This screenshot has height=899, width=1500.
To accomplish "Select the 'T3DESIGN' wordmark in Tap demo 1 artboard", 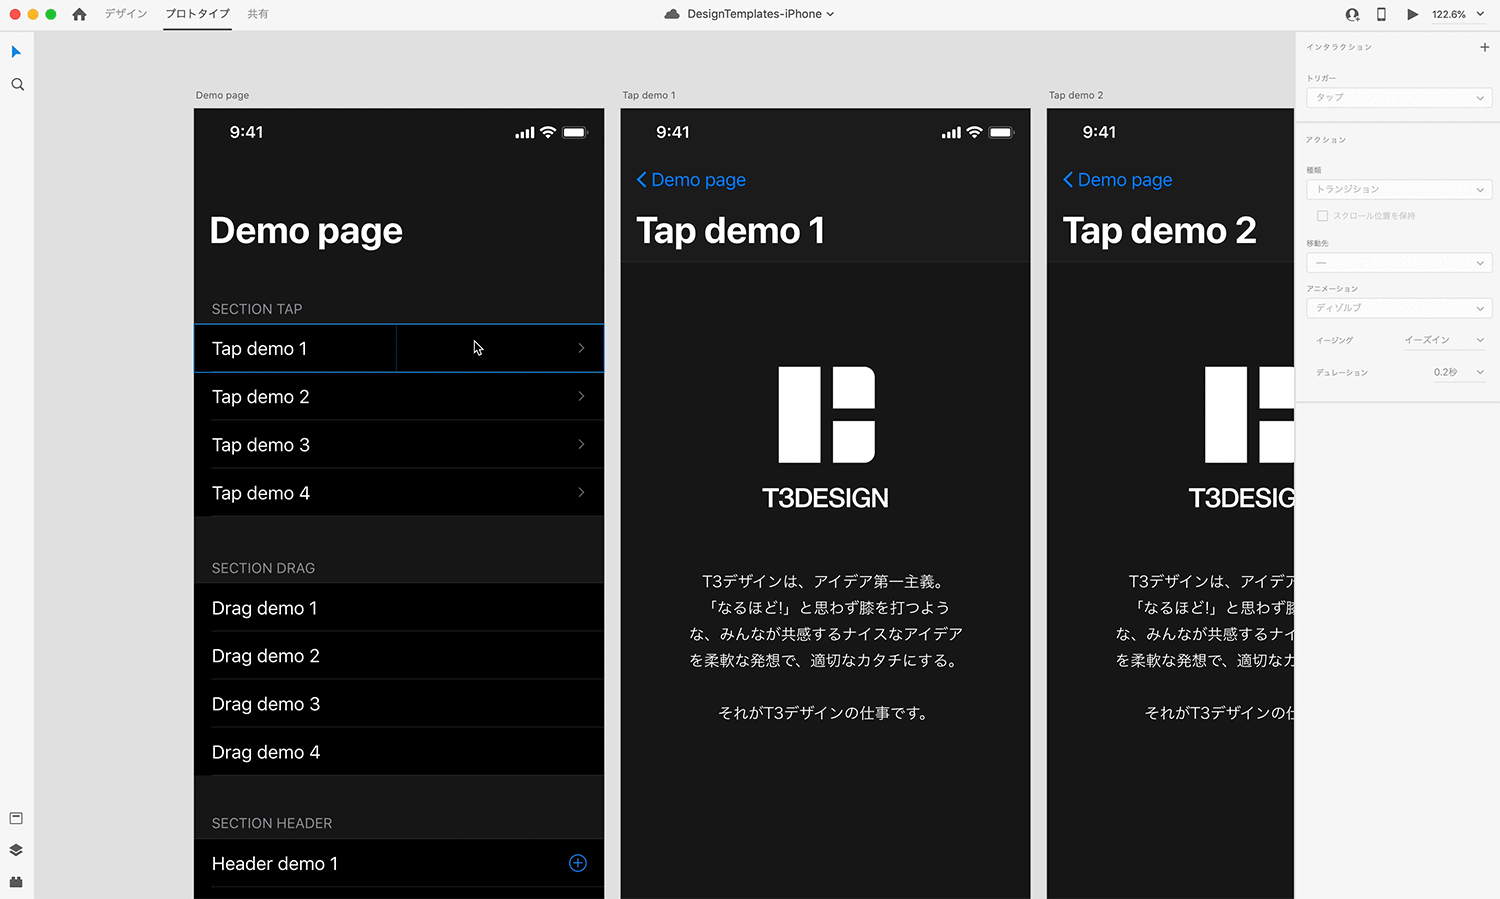I will tap(825, 498).
